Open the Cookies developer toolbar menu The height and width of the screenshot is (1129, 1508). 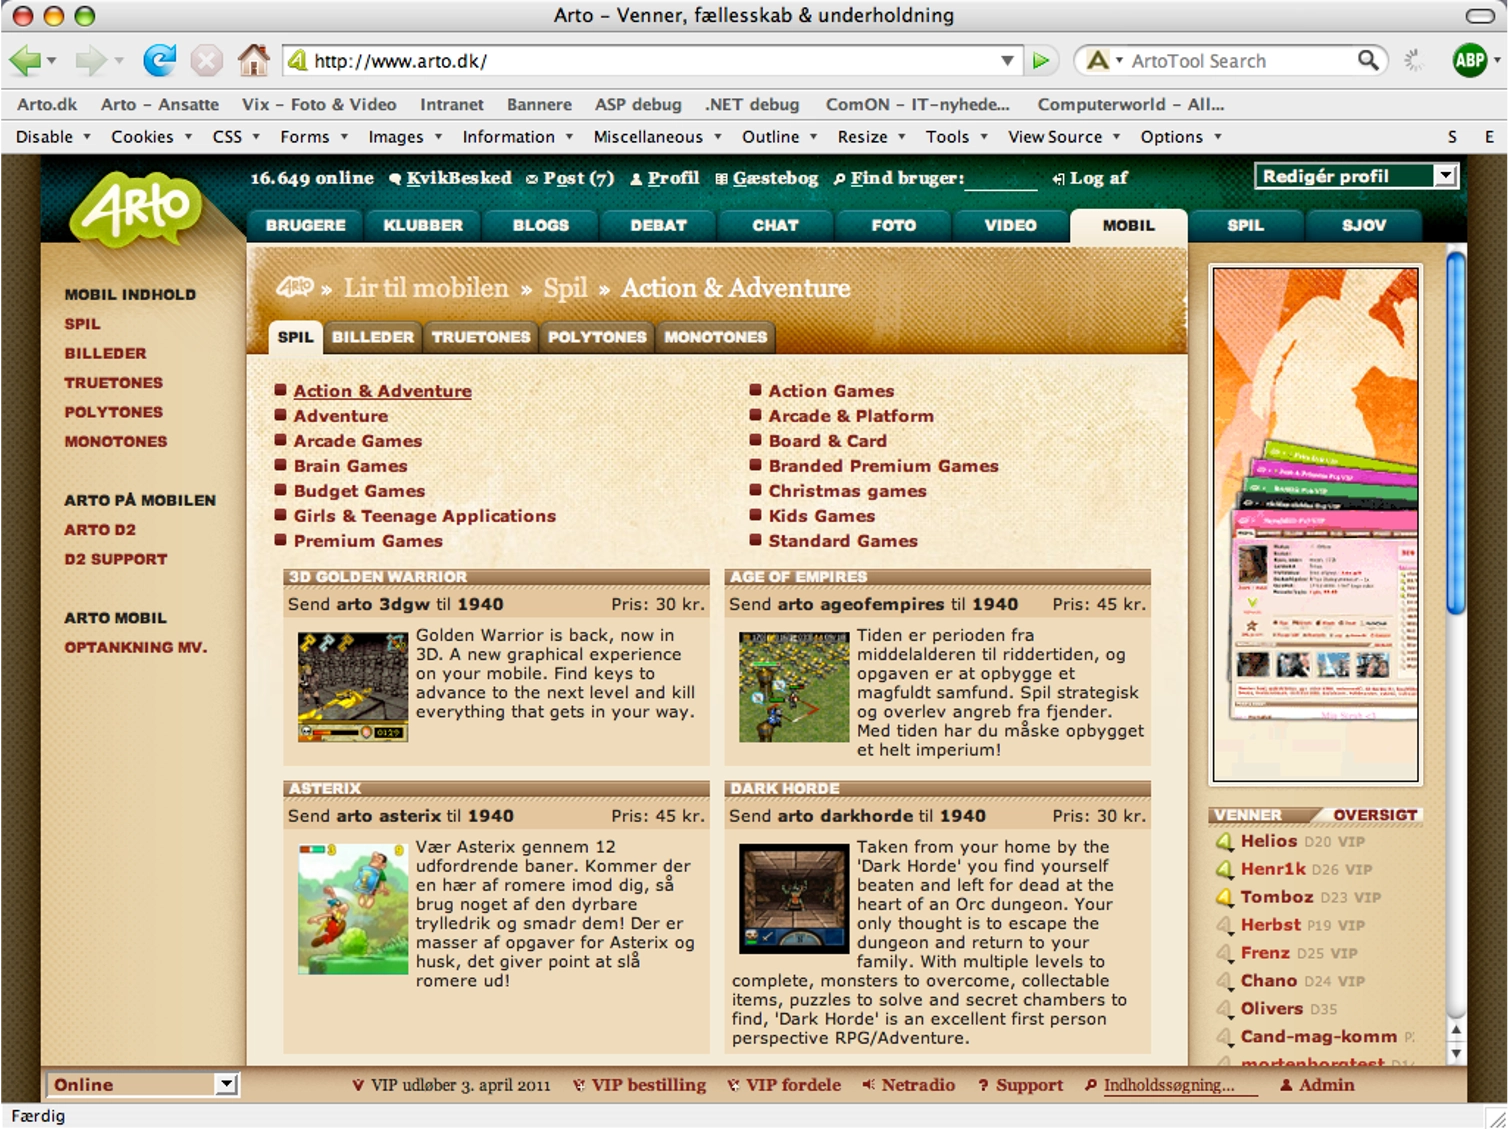[x=151, y=137]
